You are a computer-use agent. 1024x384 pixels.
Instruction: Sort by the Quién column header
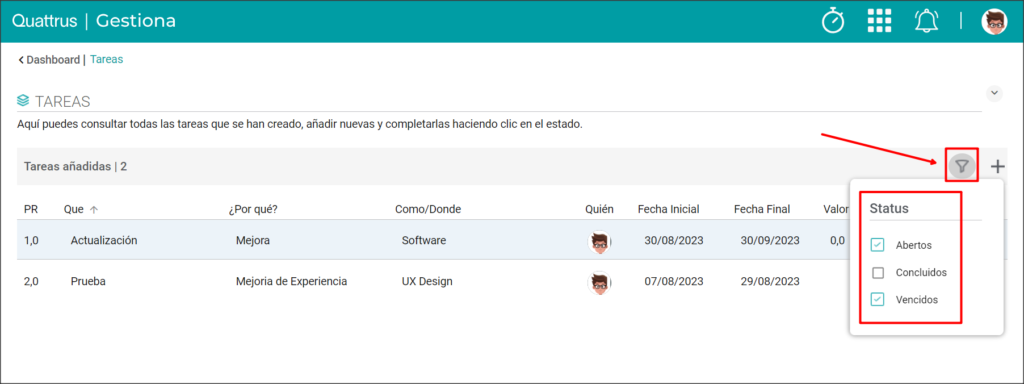(x=600, y=210)
